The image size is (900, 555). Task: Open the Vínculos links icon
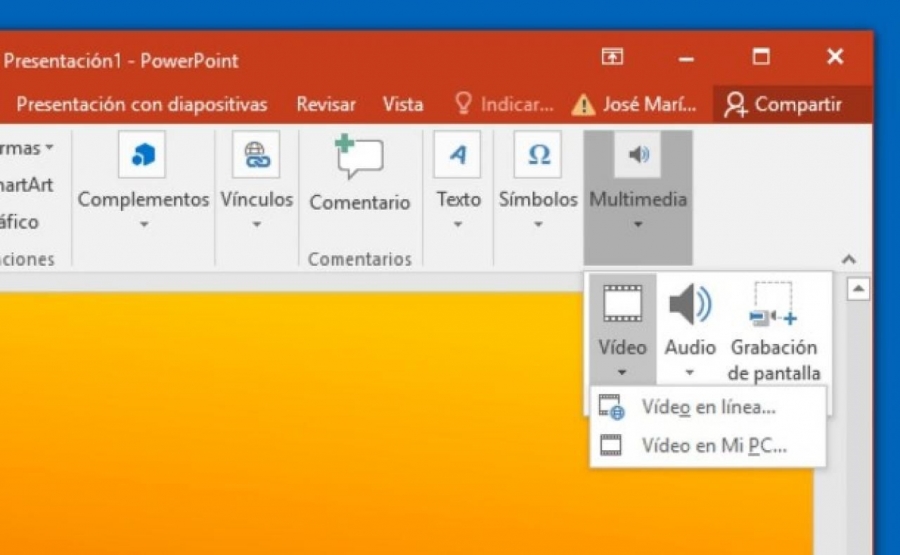click(x=256, y=154)
